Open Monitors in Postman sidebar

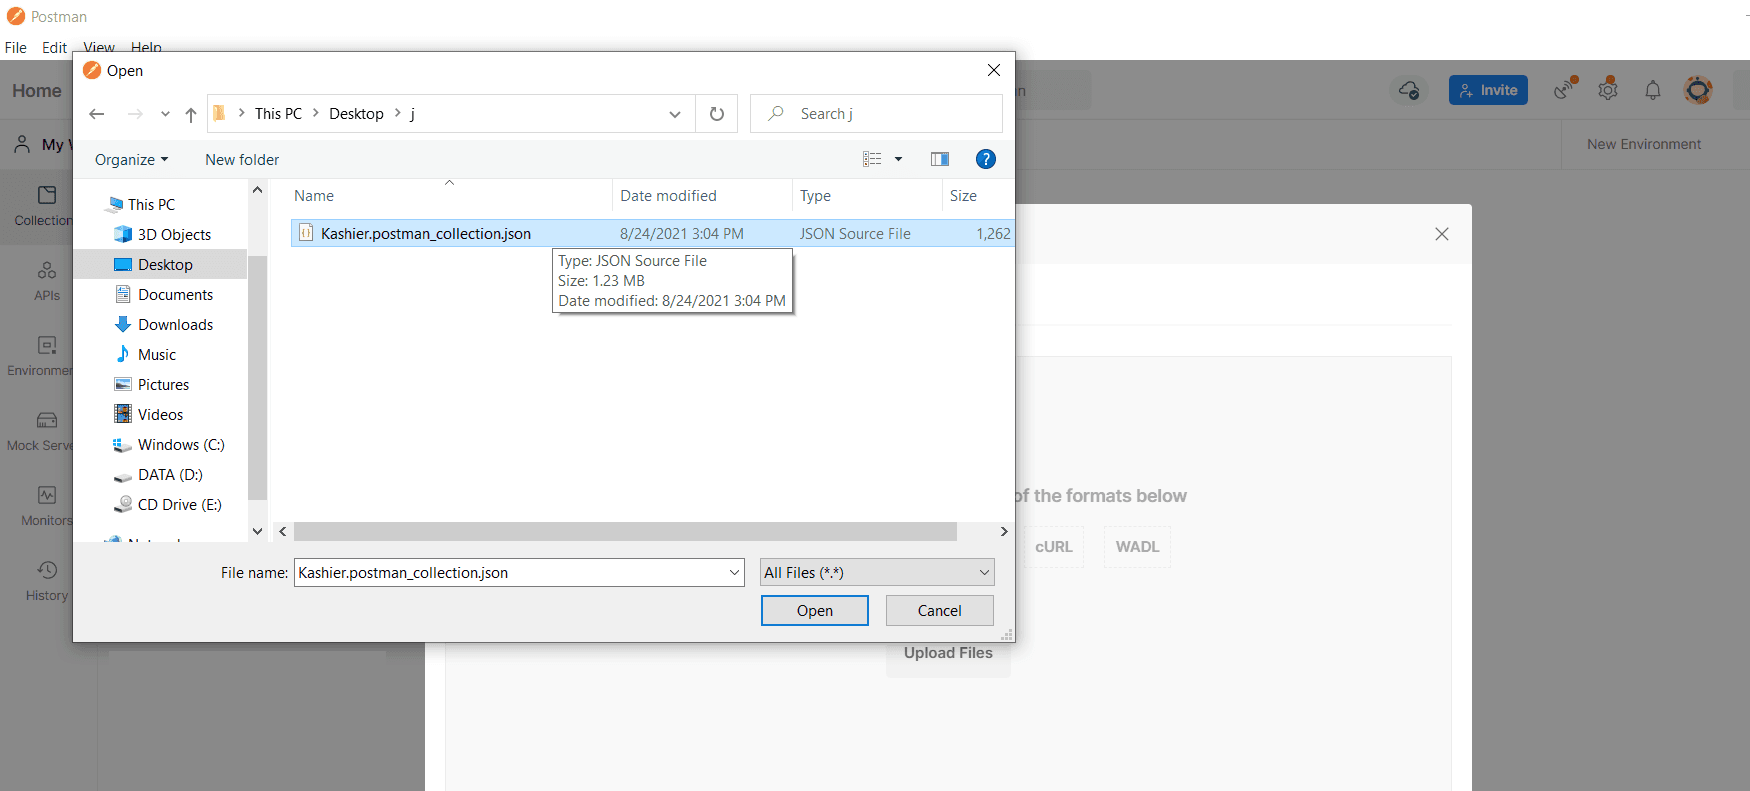(x=47, y=507)
